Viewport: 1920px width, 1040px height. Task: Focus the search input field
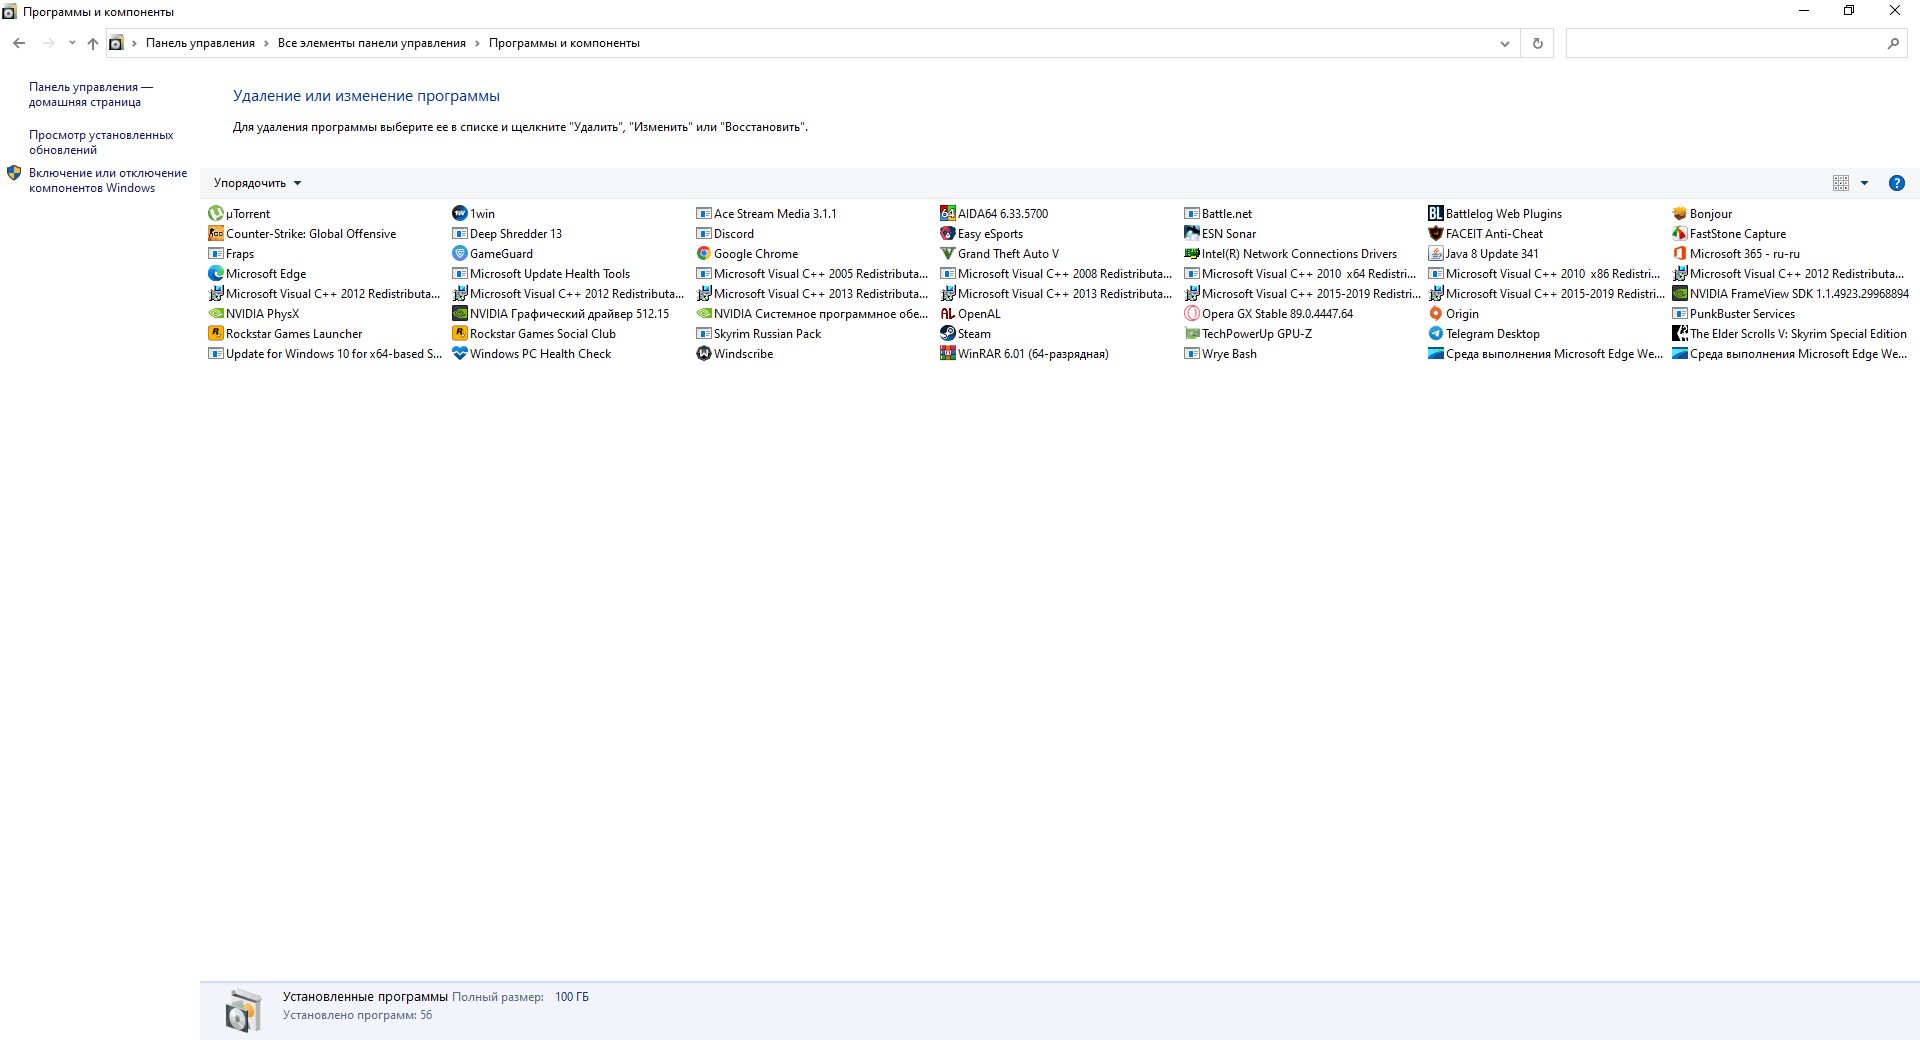point(1725,43)
